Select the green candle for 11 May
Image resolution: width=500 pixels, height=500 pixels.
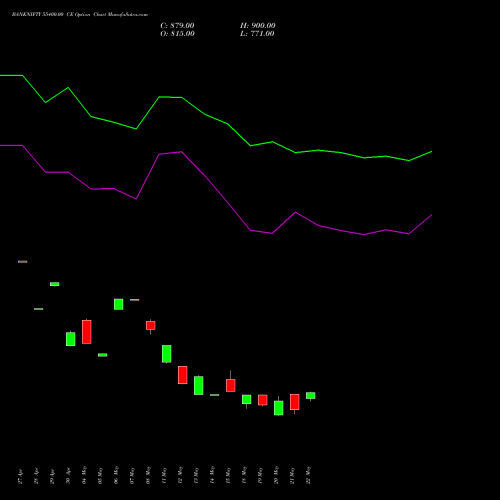[167, 354]
